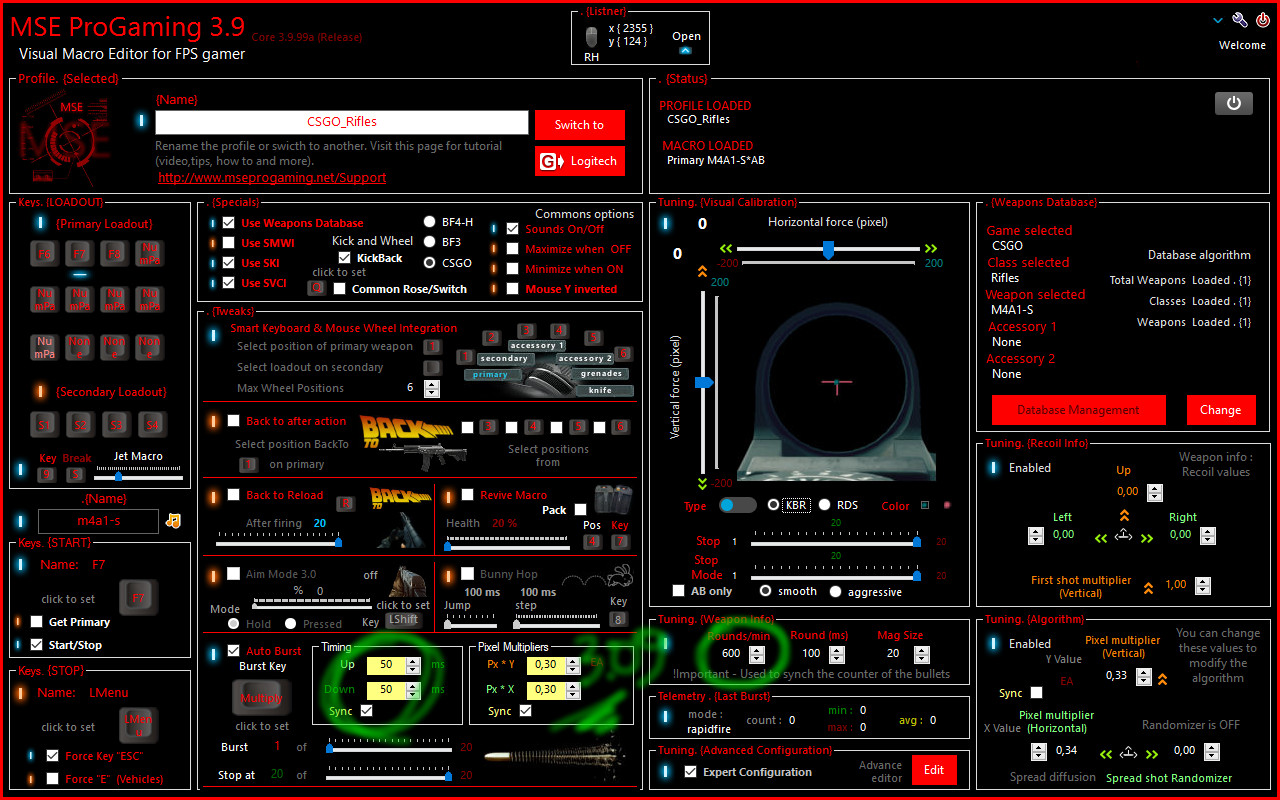
Task: Open the advance editor with Edit
Action: click(x=933, y=770)
